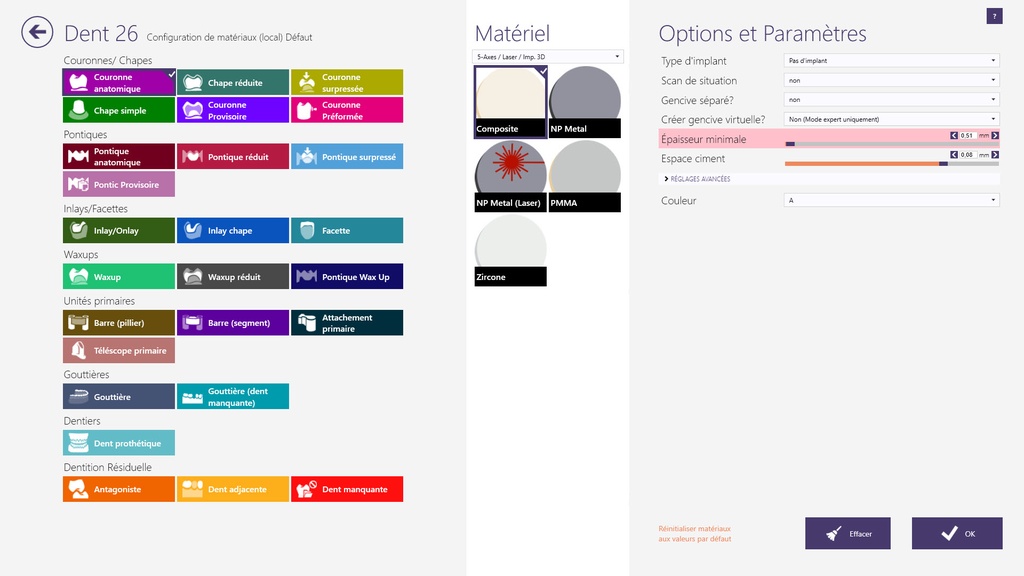Viewport: 1024px width, 576px height.
Task: Mark tooth as Dent manquante
Action: [x=347, y=489]
